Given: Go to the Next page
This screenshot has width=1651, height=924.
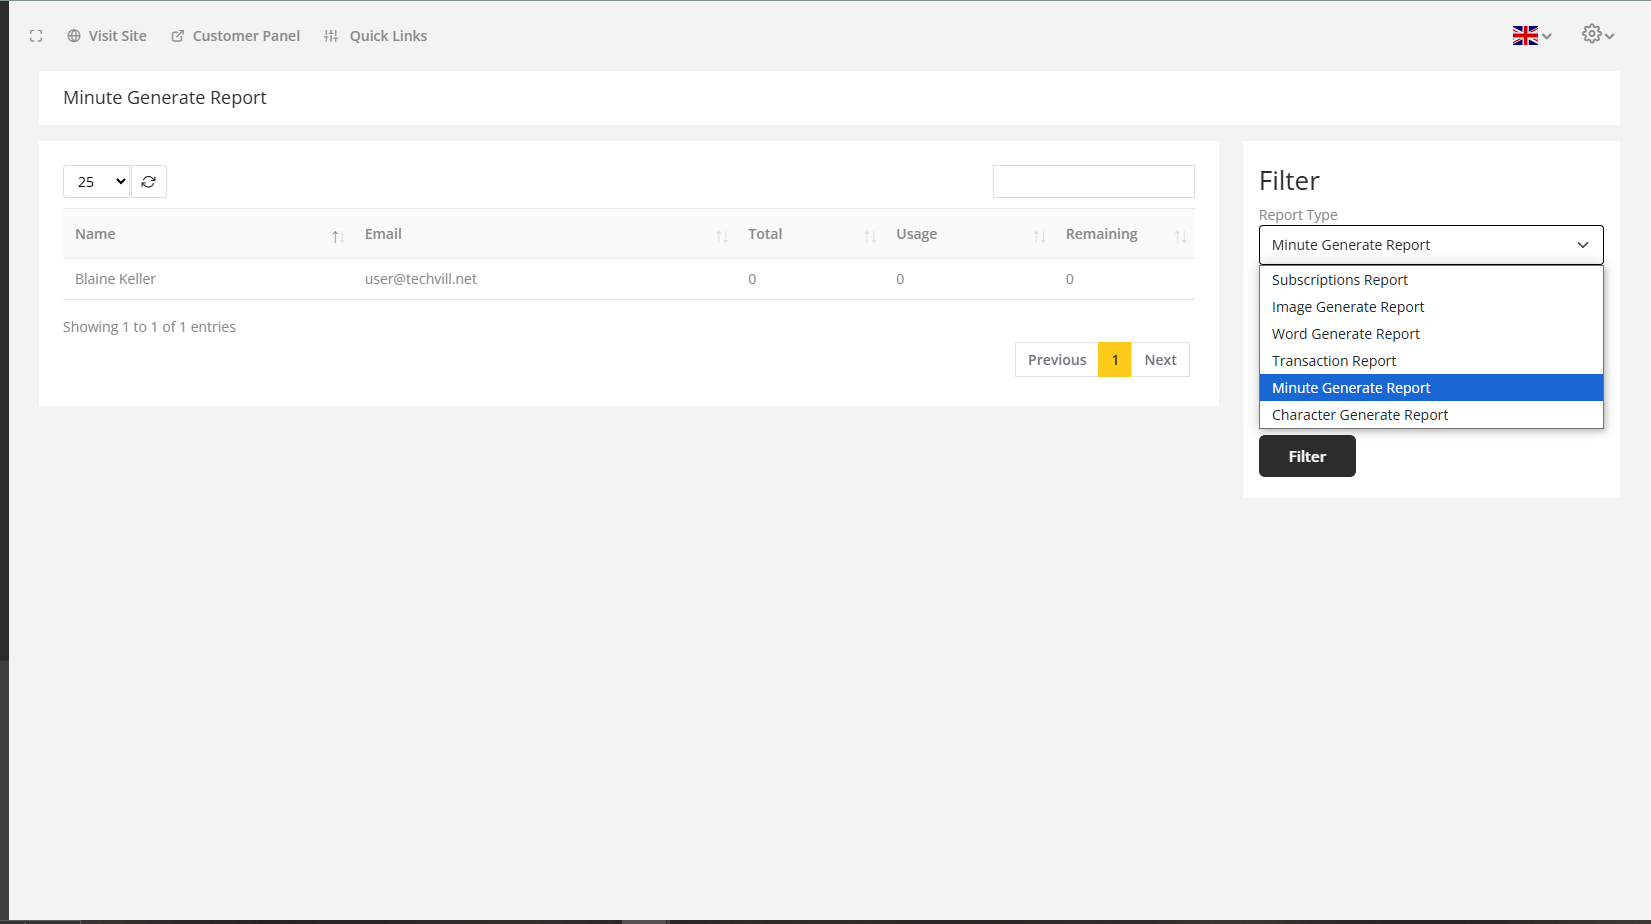Looking at the screenshot, I should click(x=1160, y=360).
